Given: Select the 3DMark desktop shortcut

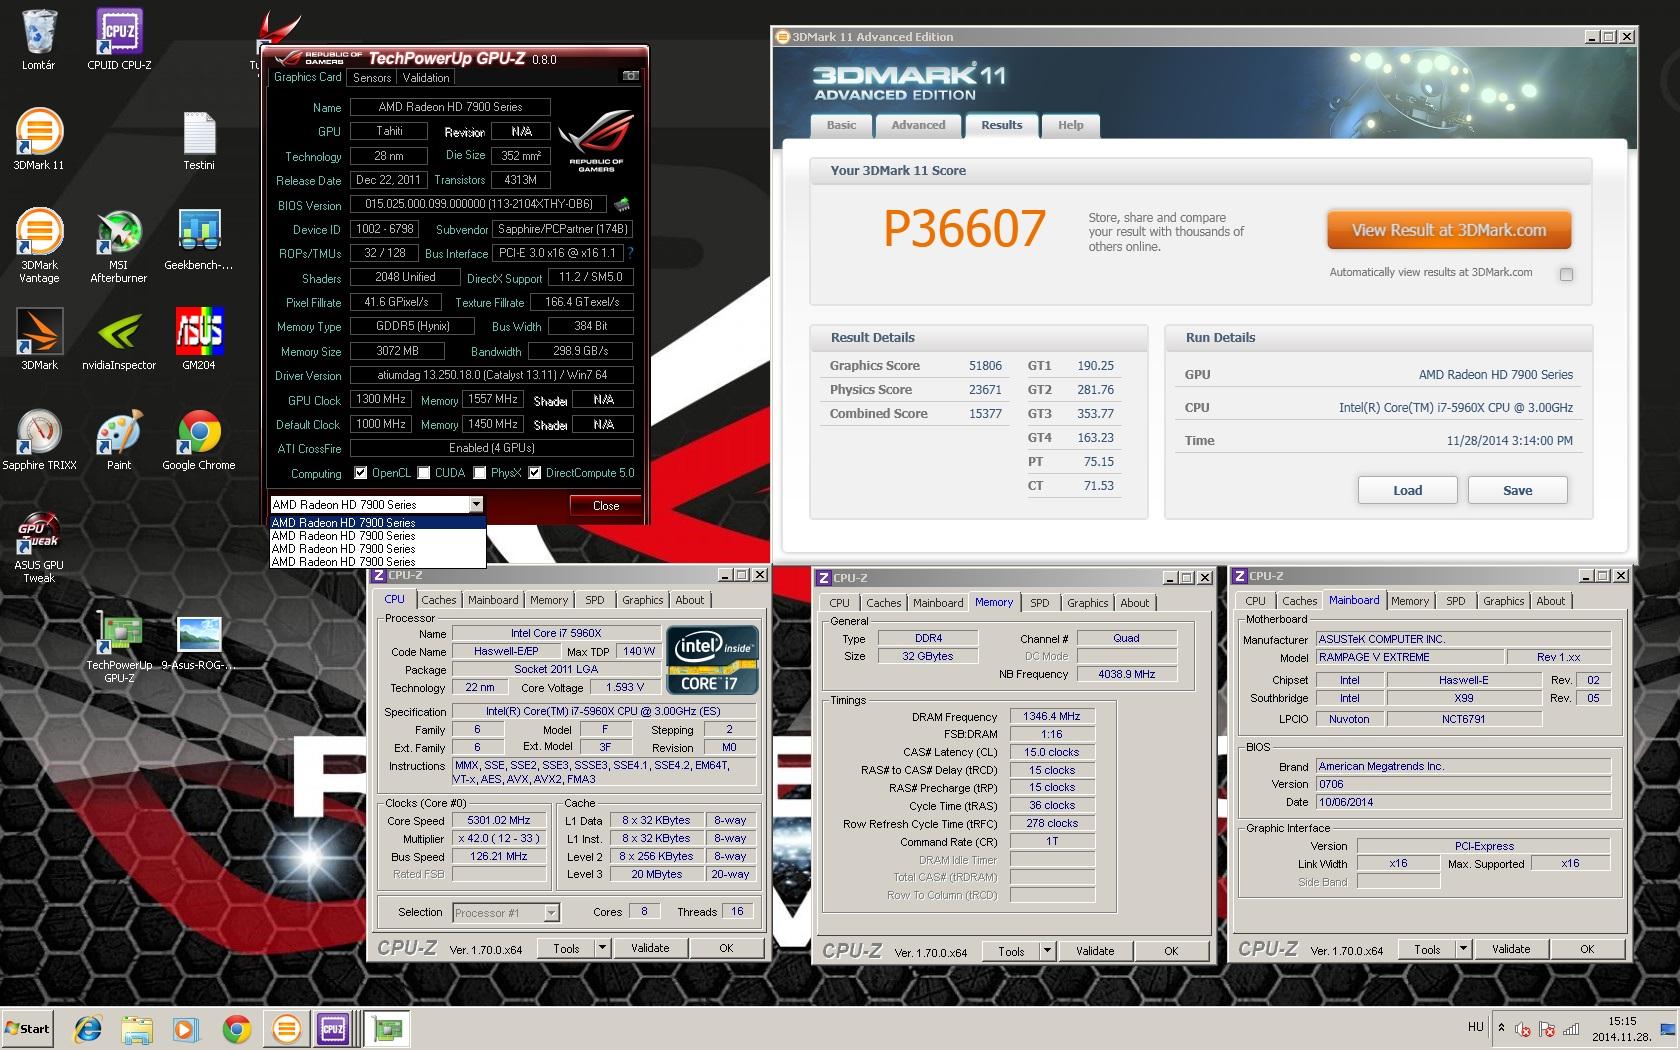Looking at the screenshot, I should coord(39,339).
